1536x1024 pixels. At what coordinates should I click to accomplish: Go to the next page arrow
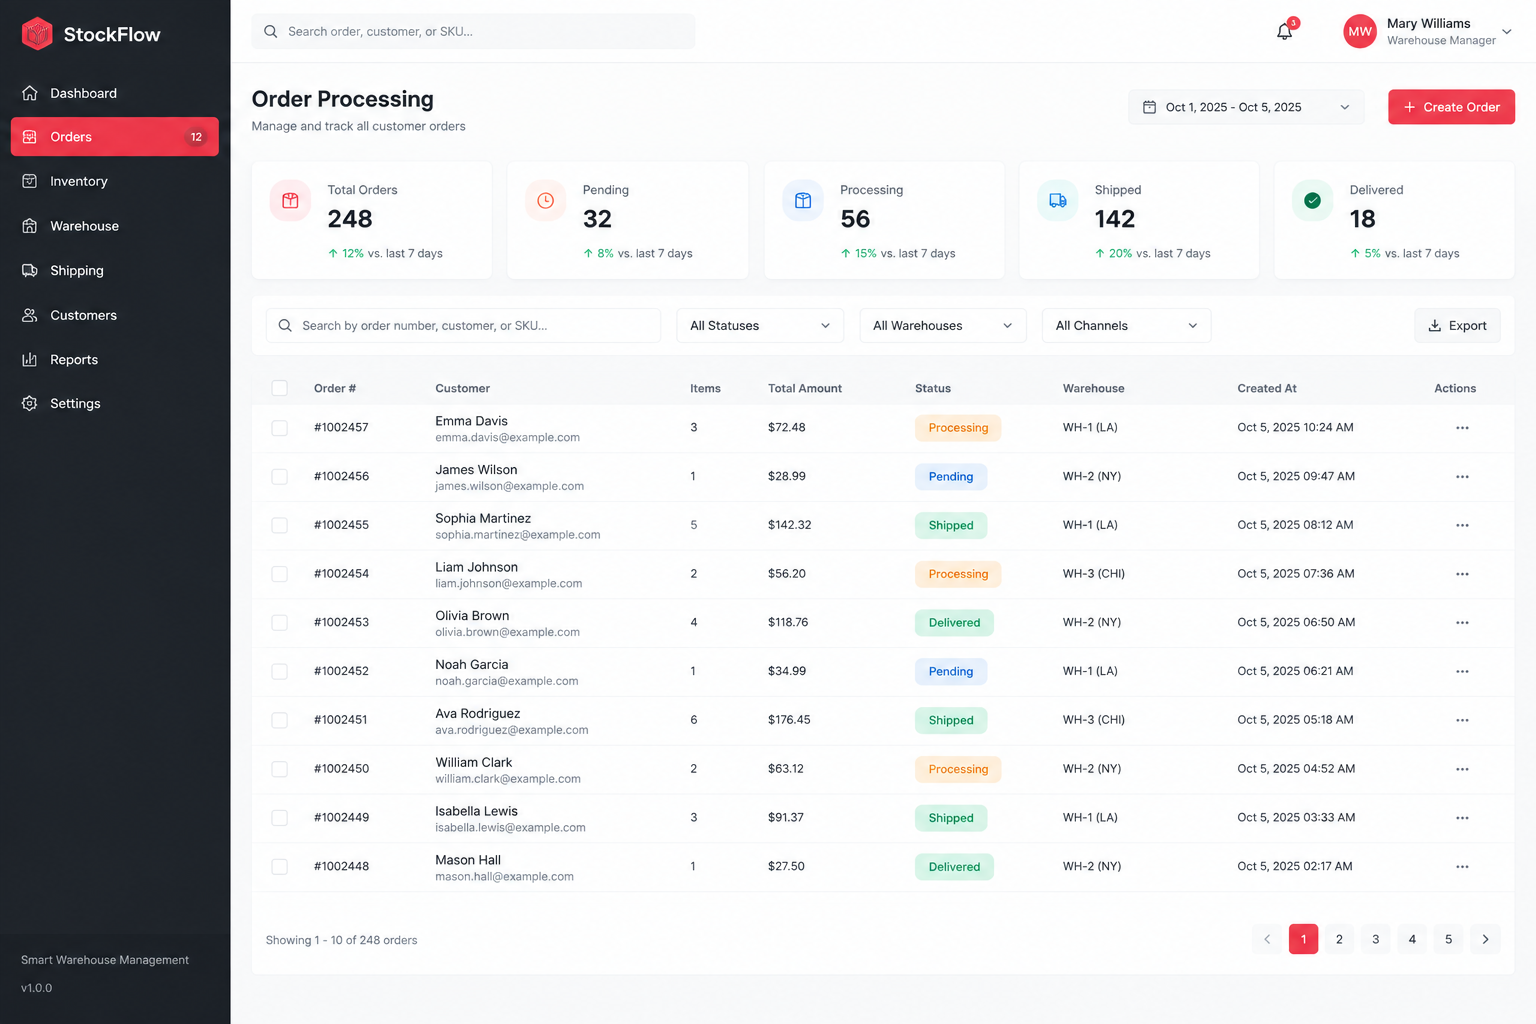tap(1485, 939)
